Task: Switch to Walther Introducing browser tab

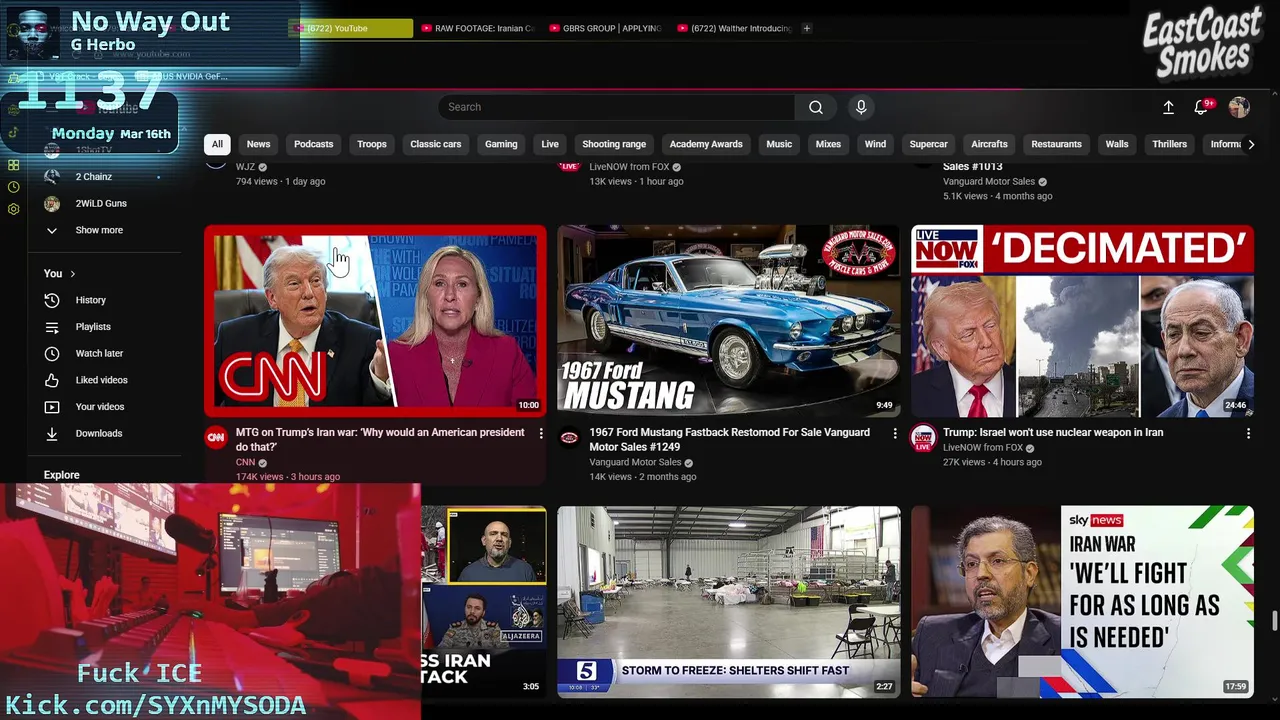Action: coord(733,28)
